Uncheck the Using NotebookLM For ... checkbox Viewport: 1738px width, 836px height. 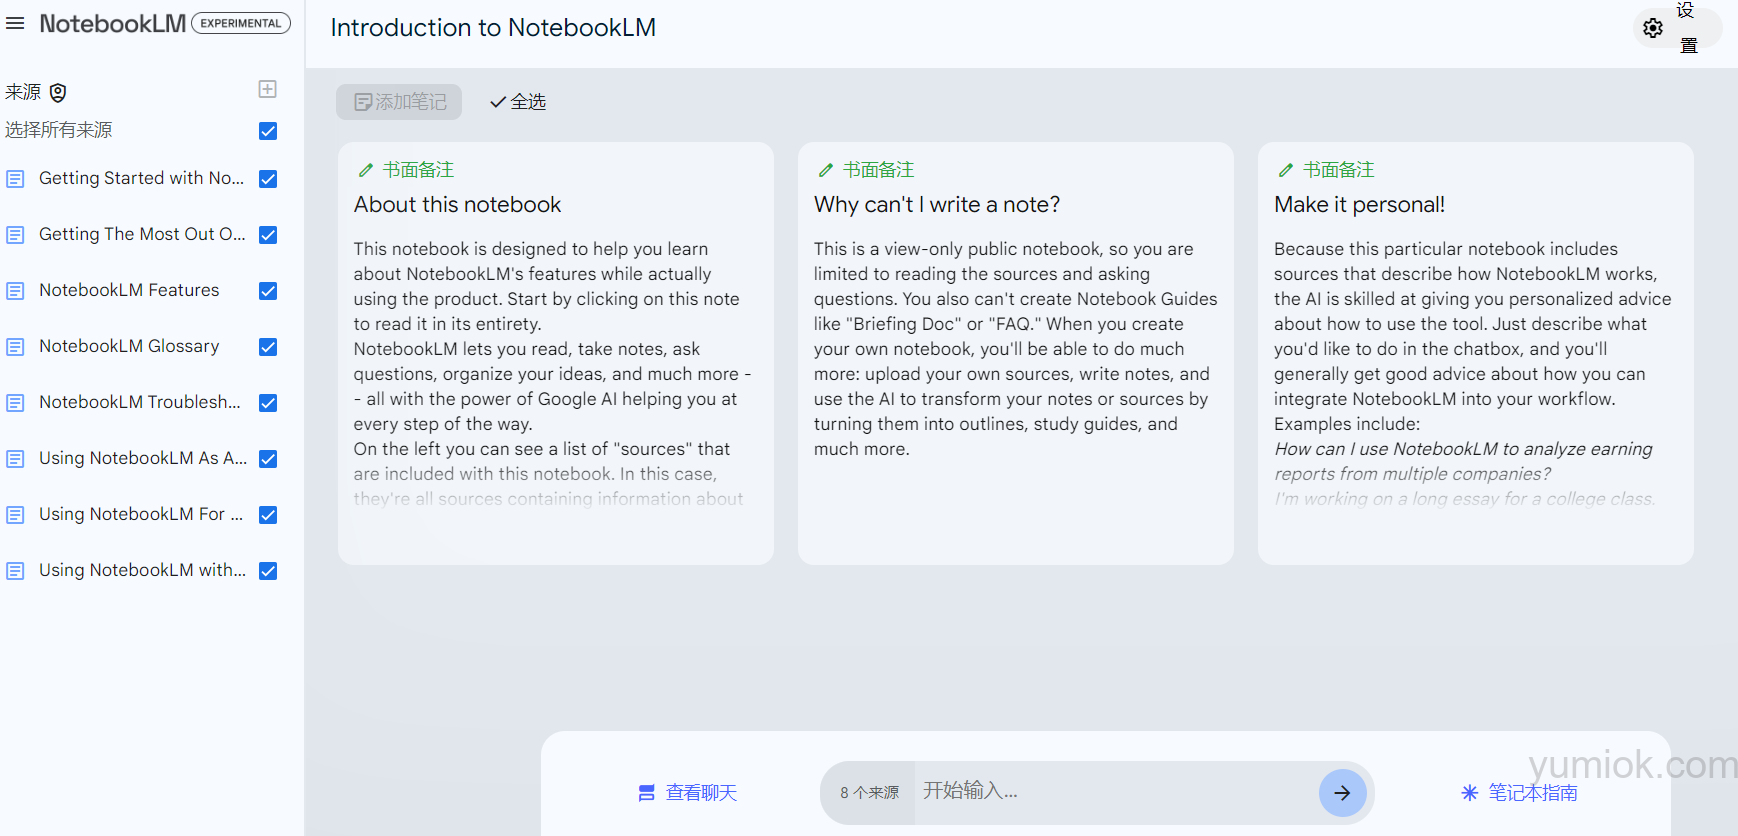(268, 515)
